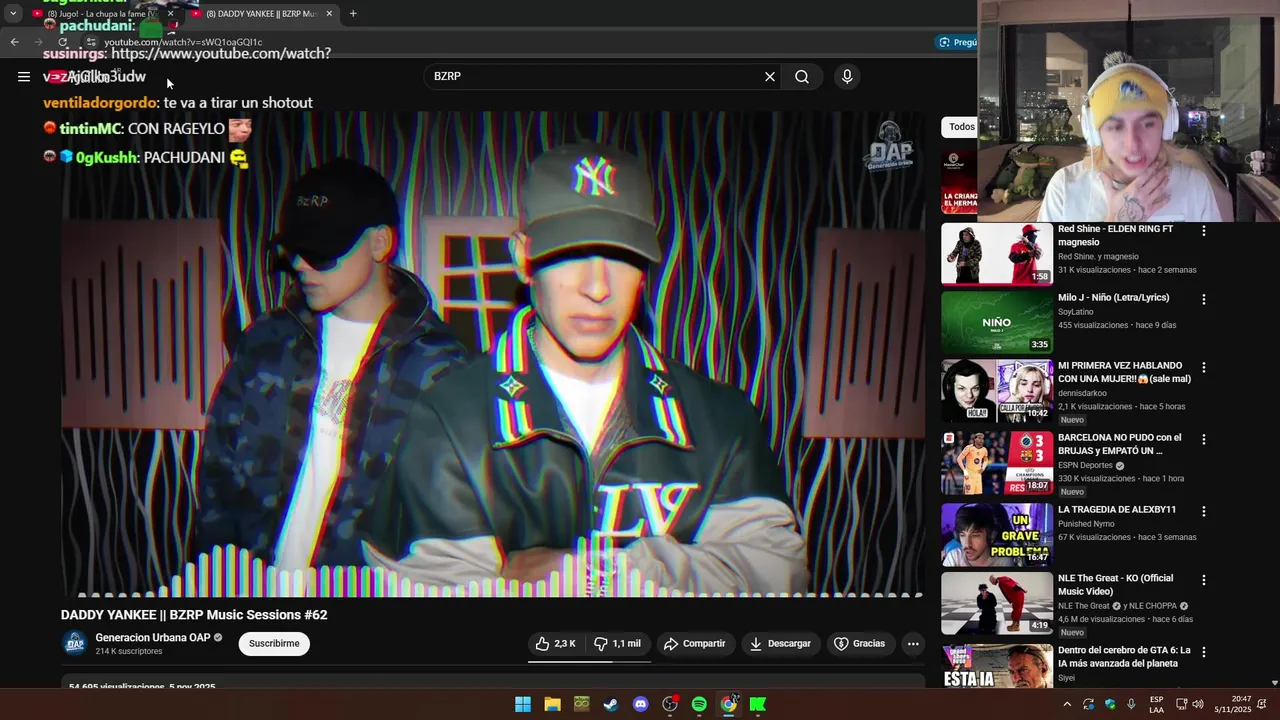Expand the tab search dropdown

13,14
